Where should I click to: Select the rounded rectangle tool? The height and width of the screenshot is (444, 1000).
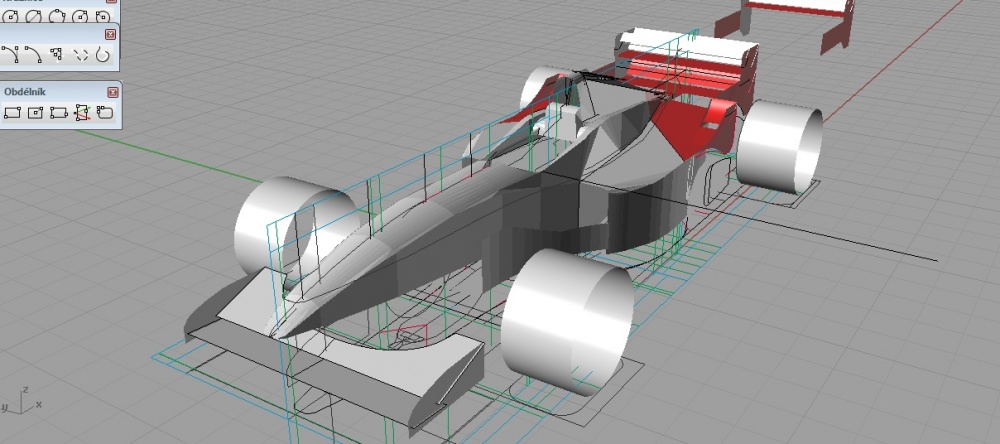[105, 113]
